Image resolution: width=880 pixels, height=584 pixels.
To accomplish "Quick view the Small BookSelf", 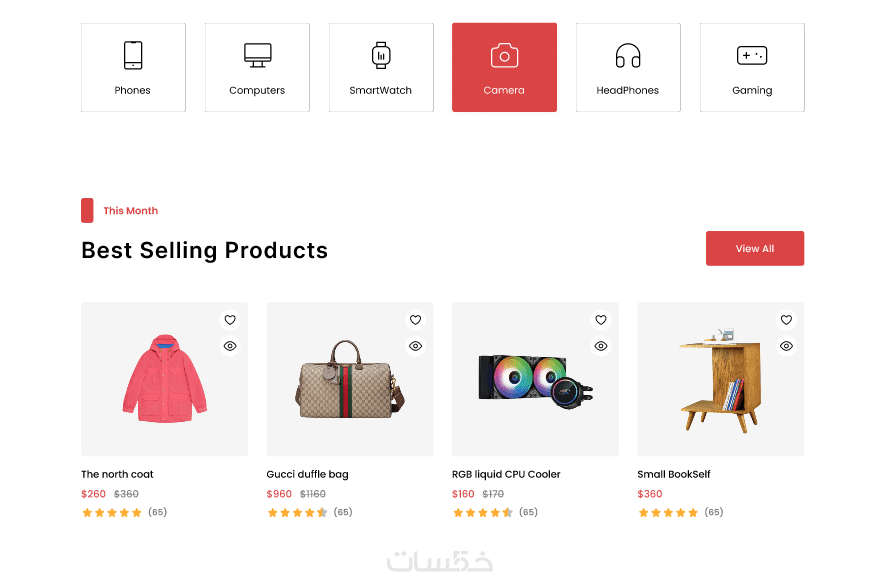I will point(786,346).
